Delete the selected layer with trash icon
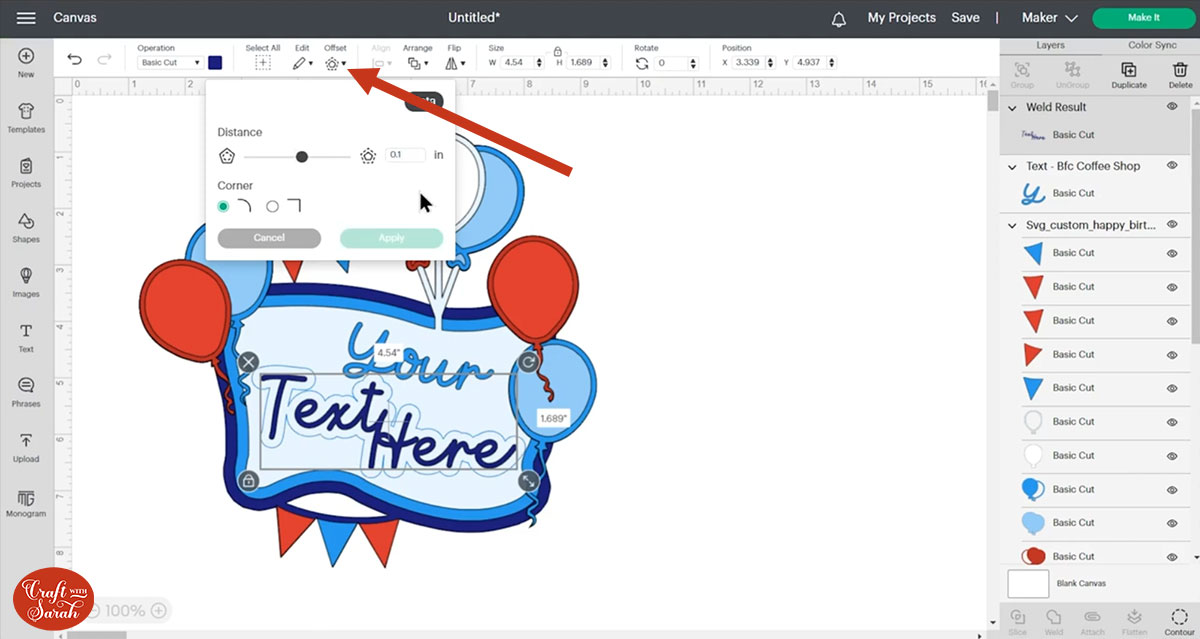Image resolution: width=1200 pixels, height=639 pixels. point(1180,72)
